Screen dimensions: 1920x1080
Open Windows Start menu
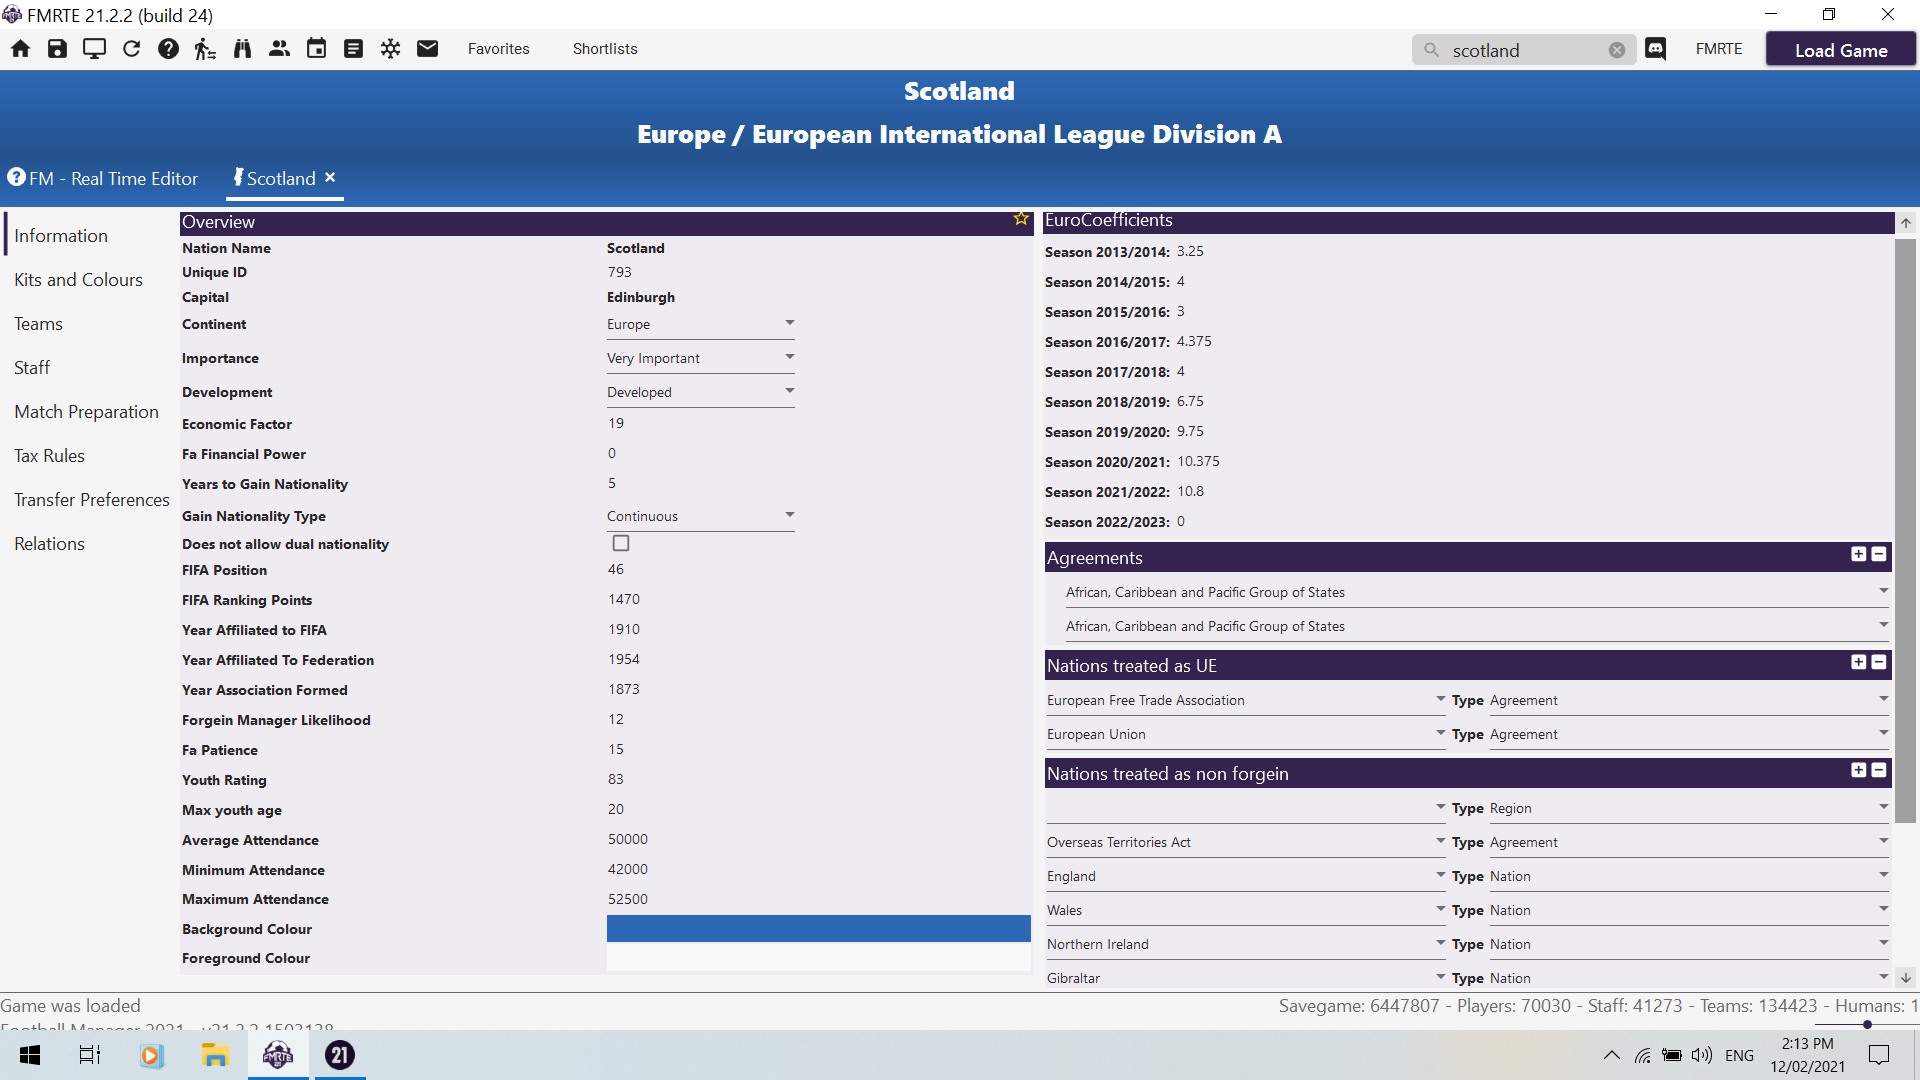click(30, 1055)
